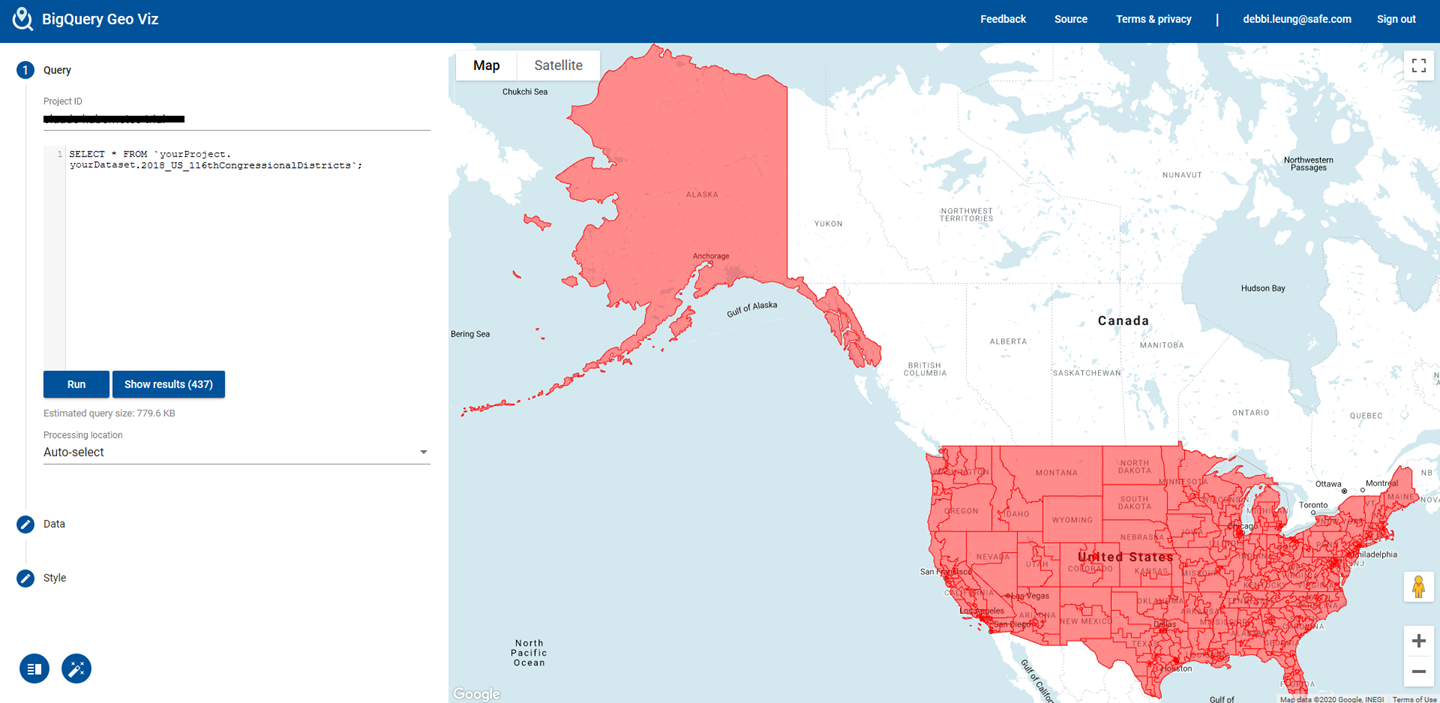Click the Northwest Territories label
Viewport: 1440px width, 703px height.
[x=967, y=215]
